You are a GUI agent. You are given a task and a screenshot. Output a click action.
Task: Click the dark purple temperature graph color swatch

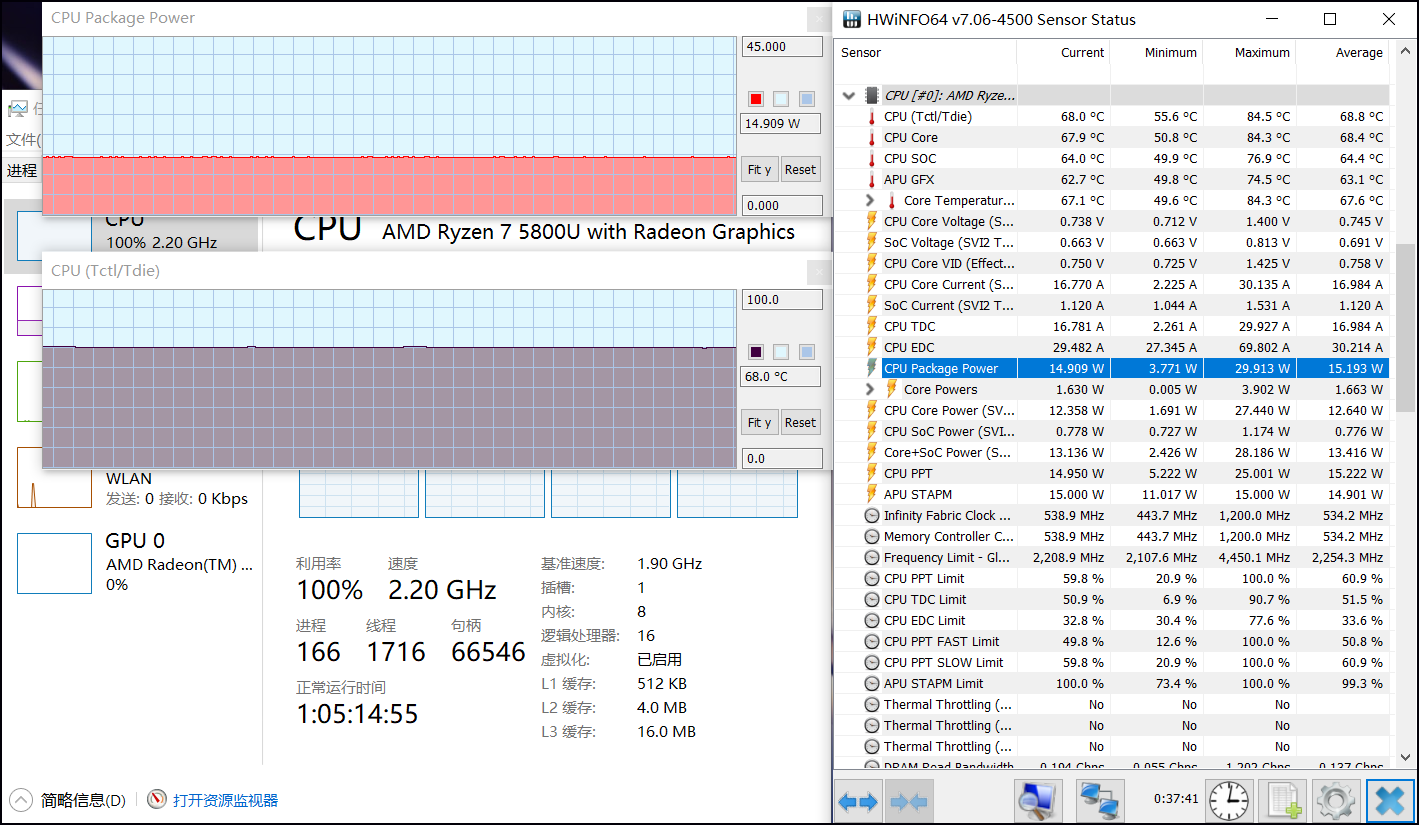[x=756, y=352]
